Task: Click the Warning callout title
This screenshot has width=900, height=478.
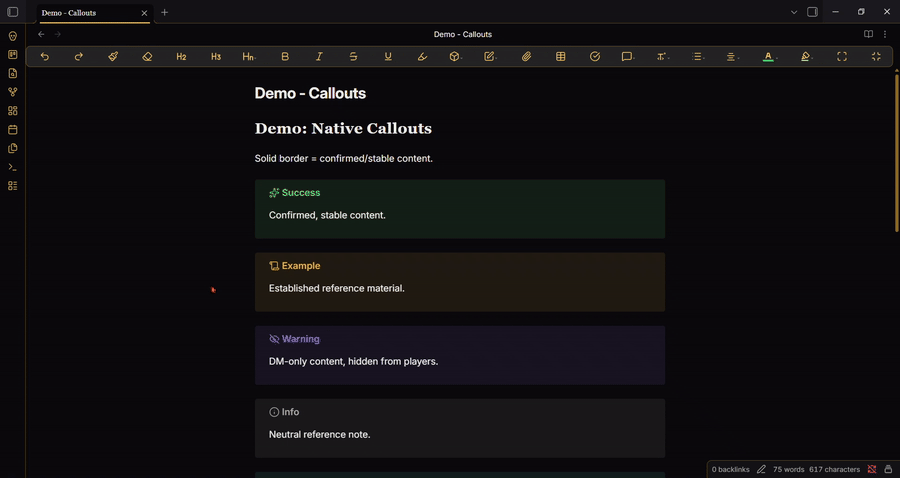Action: [300, 339]
